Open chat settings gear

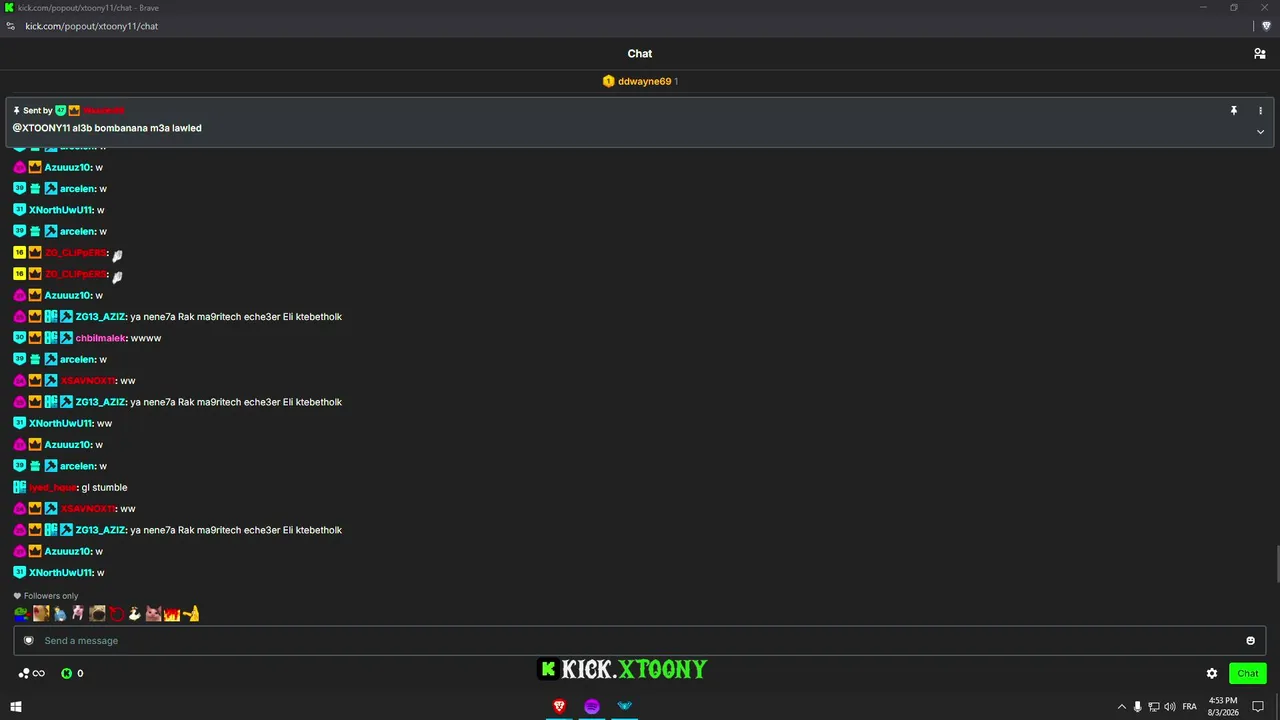1212,674
